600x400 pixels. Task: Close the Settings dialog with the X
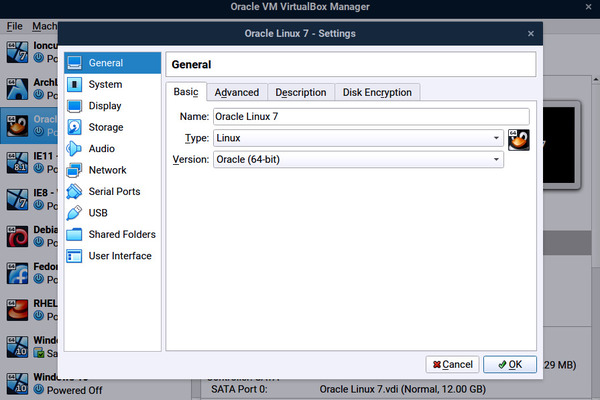(530, 33)
